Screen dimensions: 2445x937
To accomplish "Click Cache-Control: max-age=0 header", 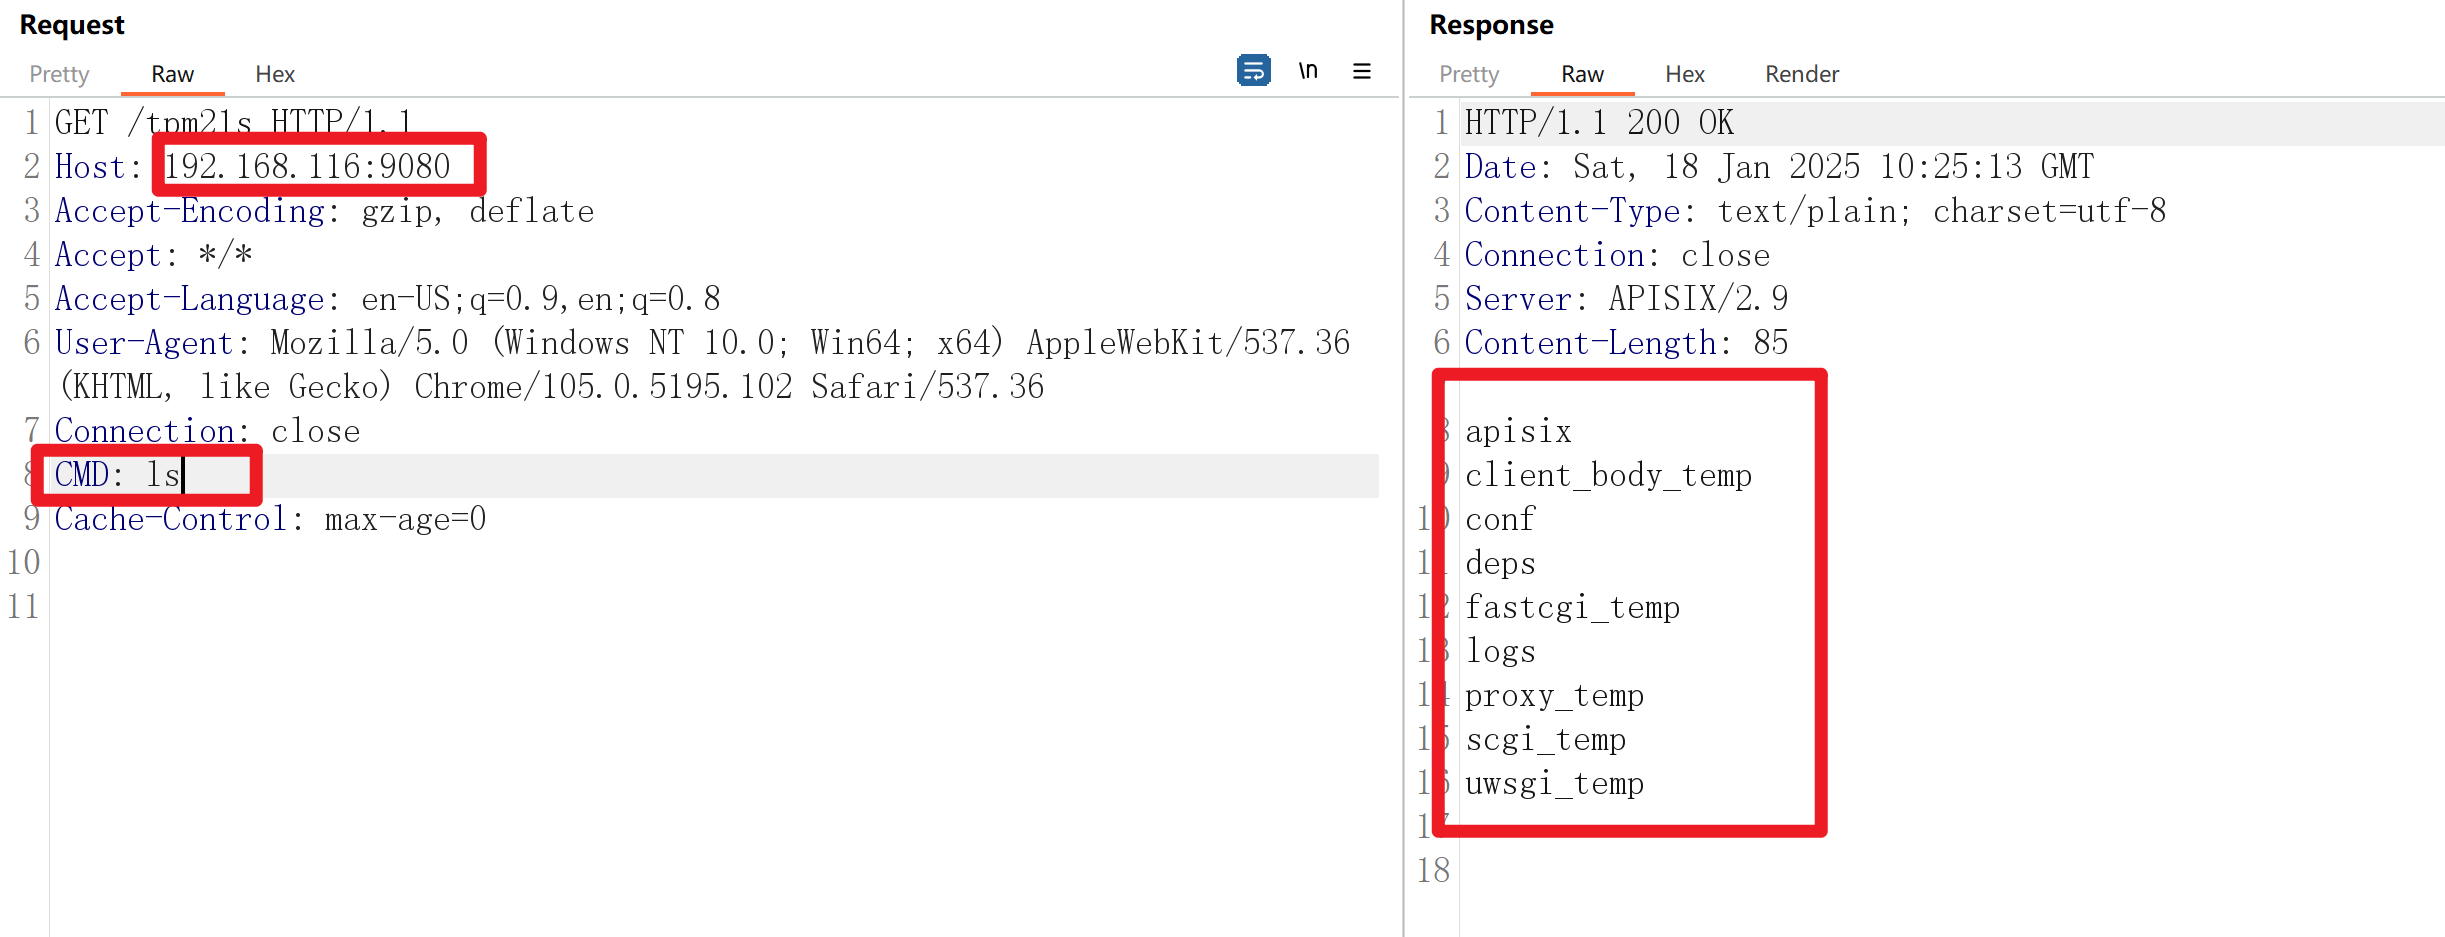I will pyautogui.click(x=270, y=519).
